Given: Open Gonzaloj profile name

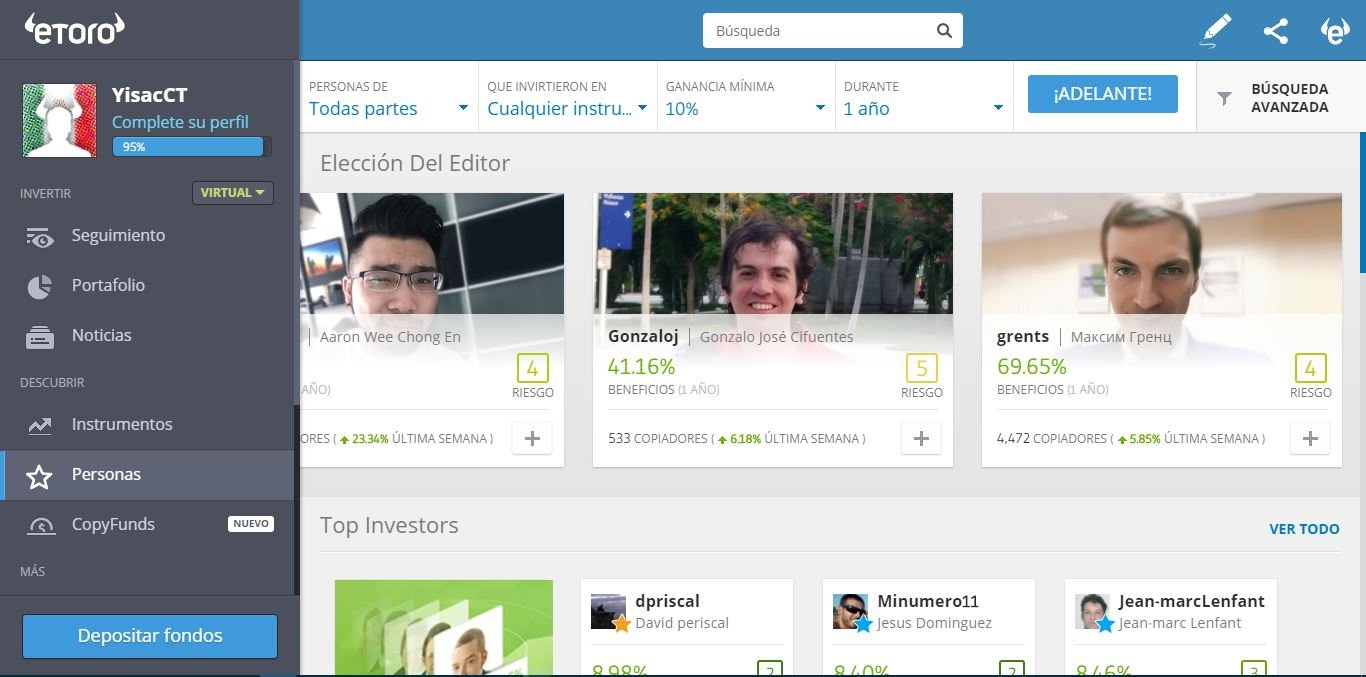Looking at the screenshot, I should pyautogui.click(x=643, y=337).
